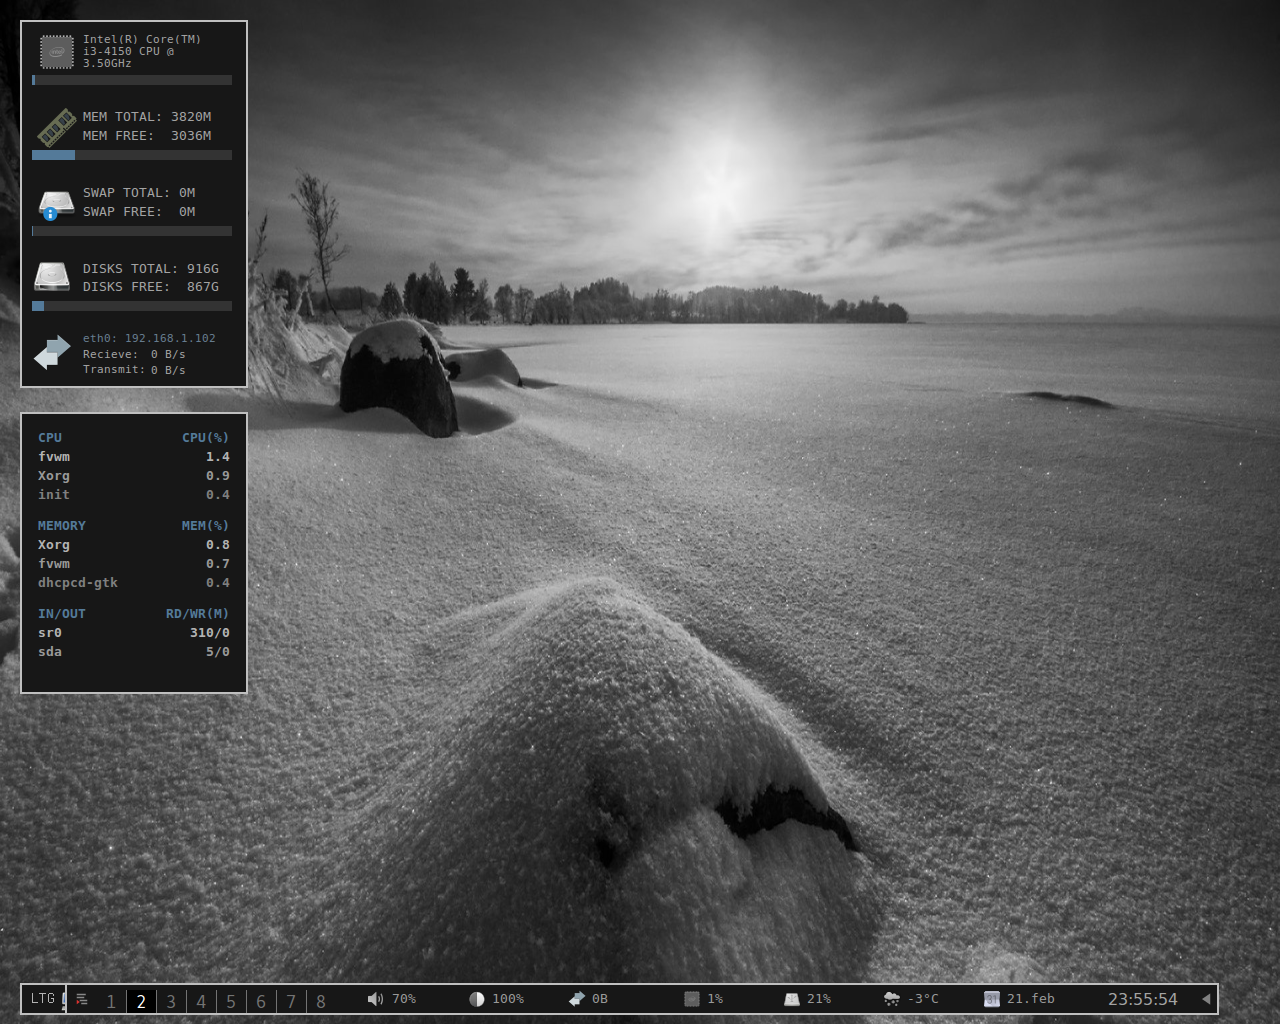Click the swap drive icon
The image size is (1280, 1024).
(56, 204)
